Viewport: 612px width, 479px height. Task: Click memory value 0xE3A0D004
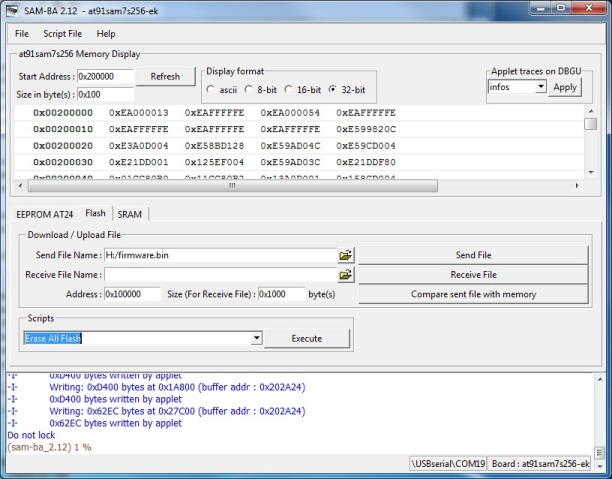pos(139,146)
